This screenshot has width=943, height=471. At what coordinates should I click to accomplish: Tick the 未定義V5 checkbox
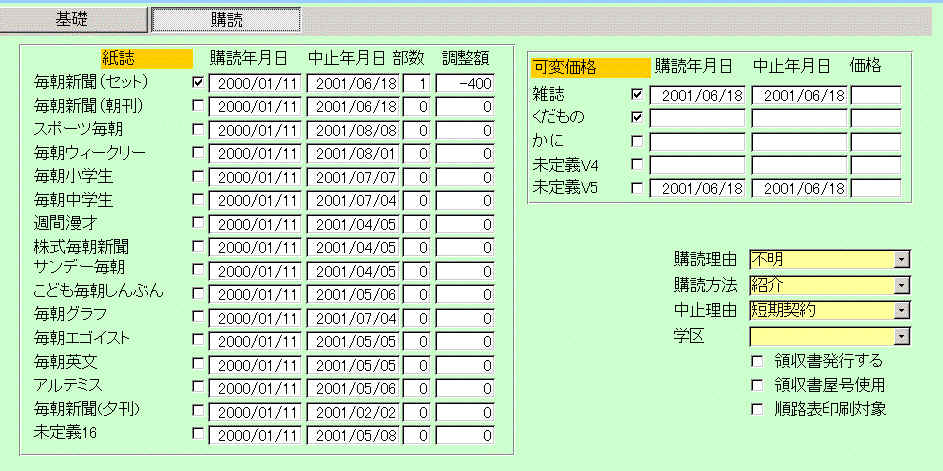(x=637, y=188)
